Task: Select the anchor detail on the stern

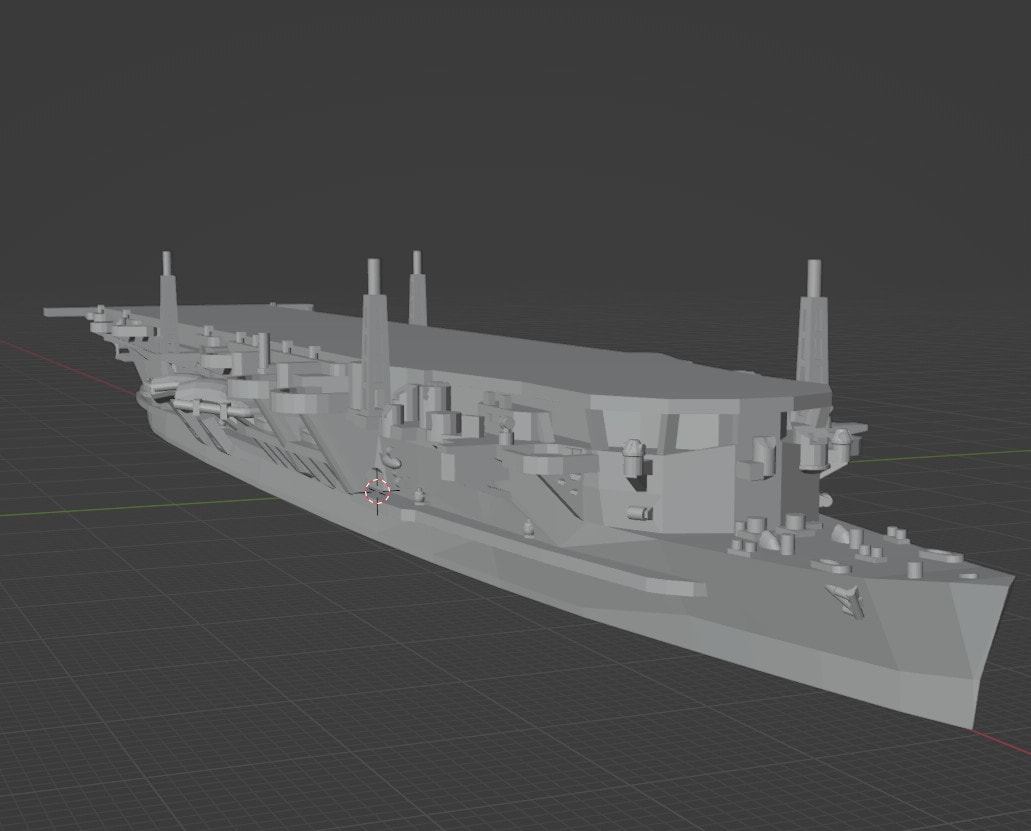Action: [843, 600]
